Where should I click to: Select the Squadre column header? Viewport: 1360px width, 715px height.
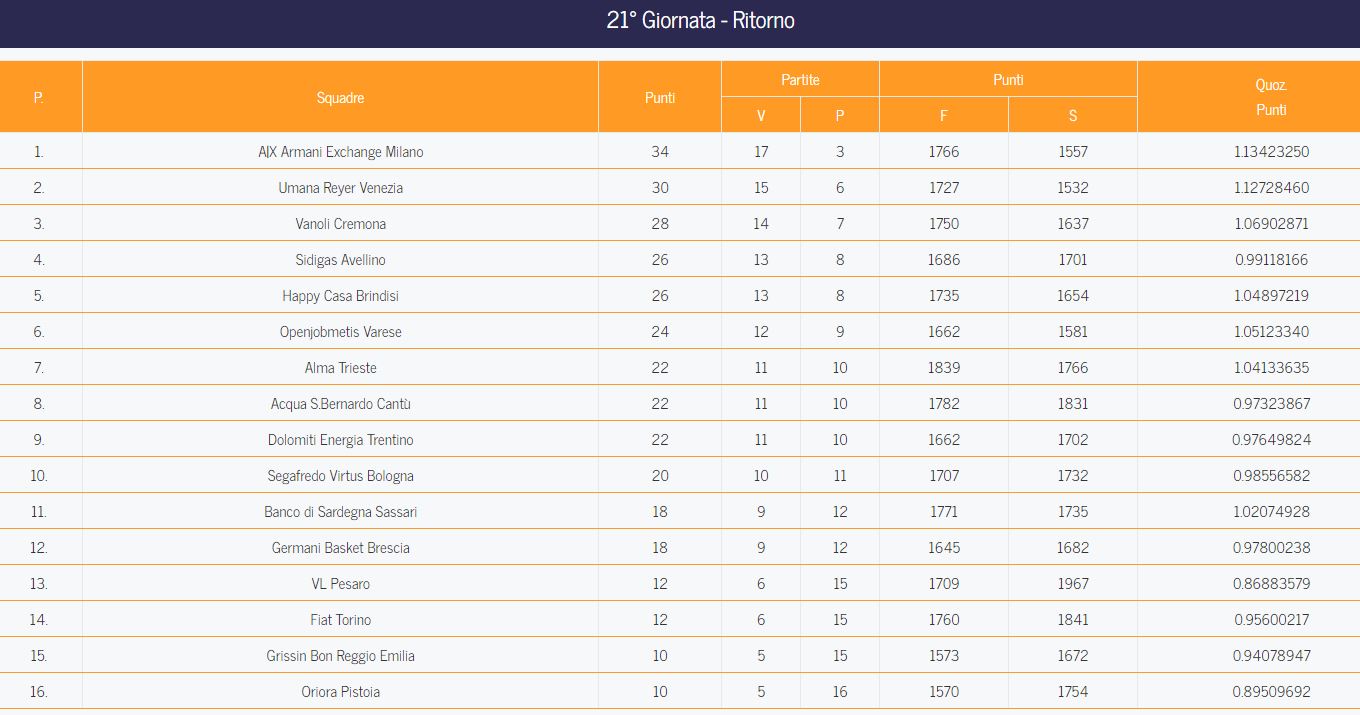340,97
